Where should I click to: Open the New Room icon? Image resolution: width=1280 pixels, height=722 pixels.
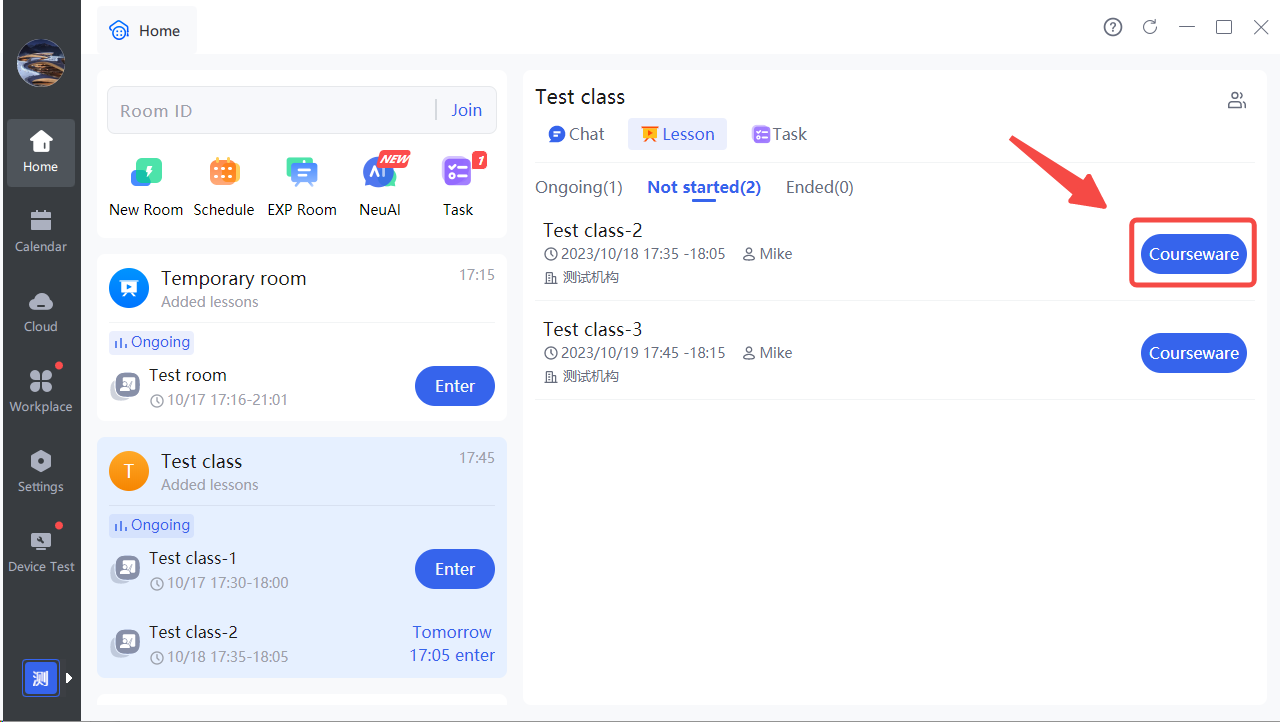click(x=146, y=173)
